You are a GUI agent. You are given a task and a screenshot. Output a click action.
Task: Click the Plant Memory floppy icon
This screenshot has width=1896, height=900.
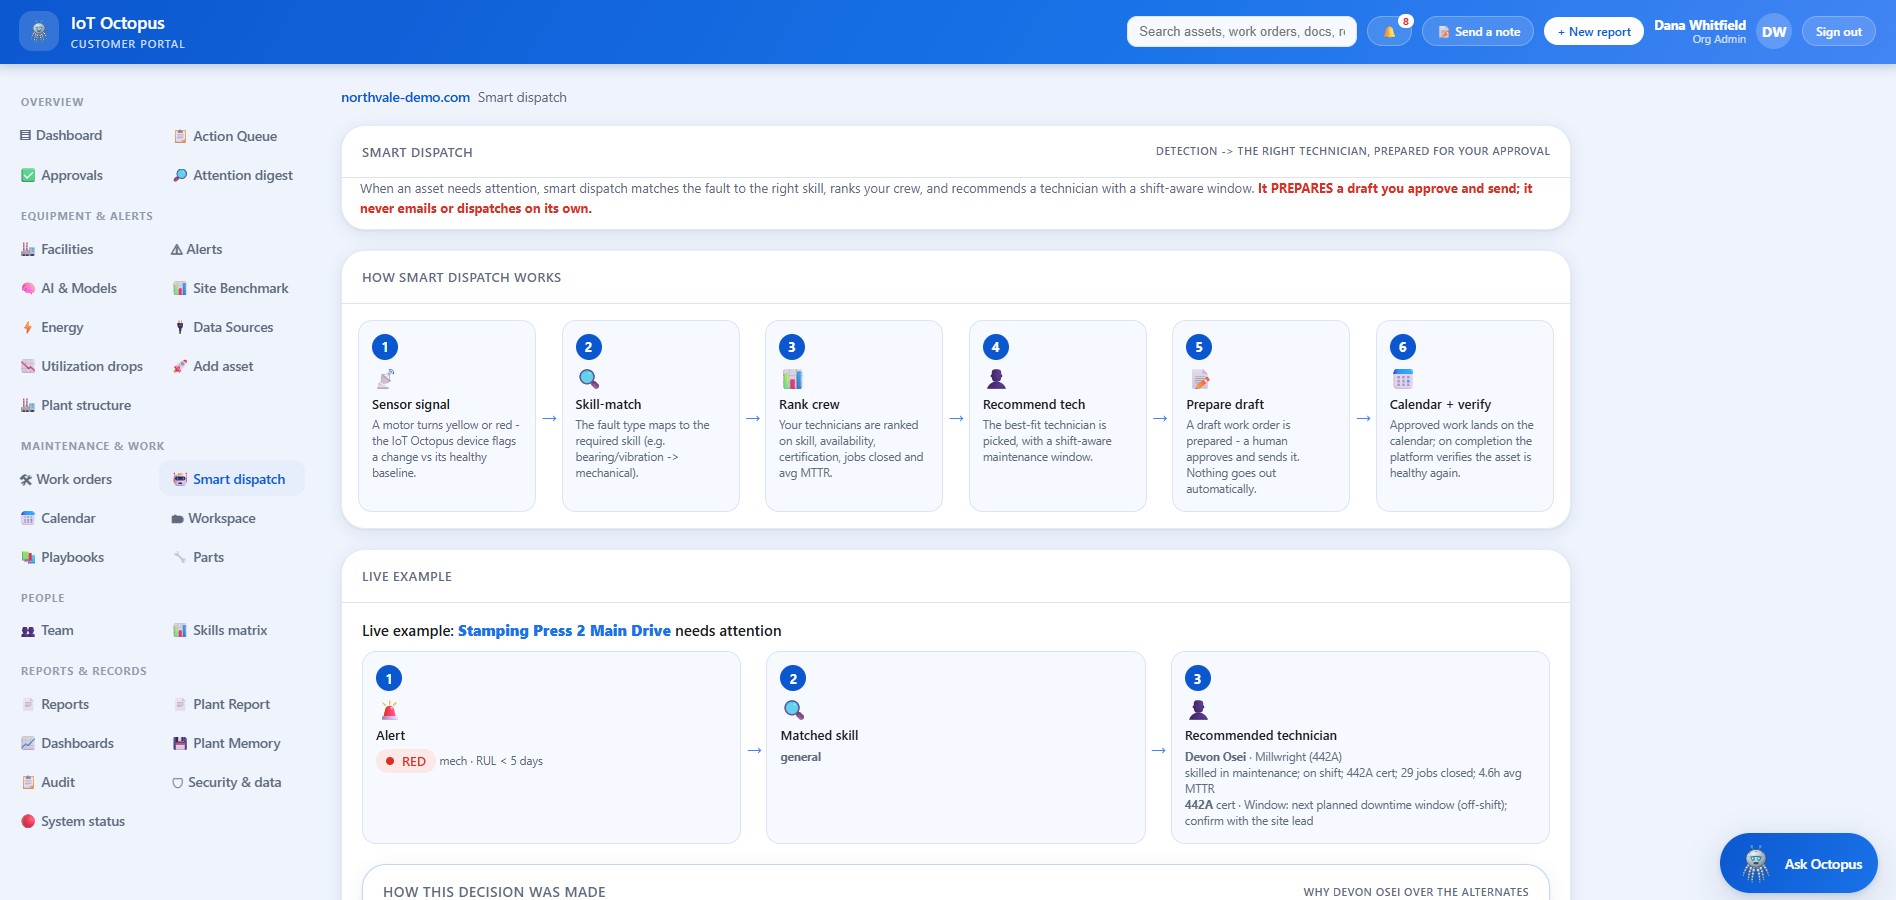180,743
